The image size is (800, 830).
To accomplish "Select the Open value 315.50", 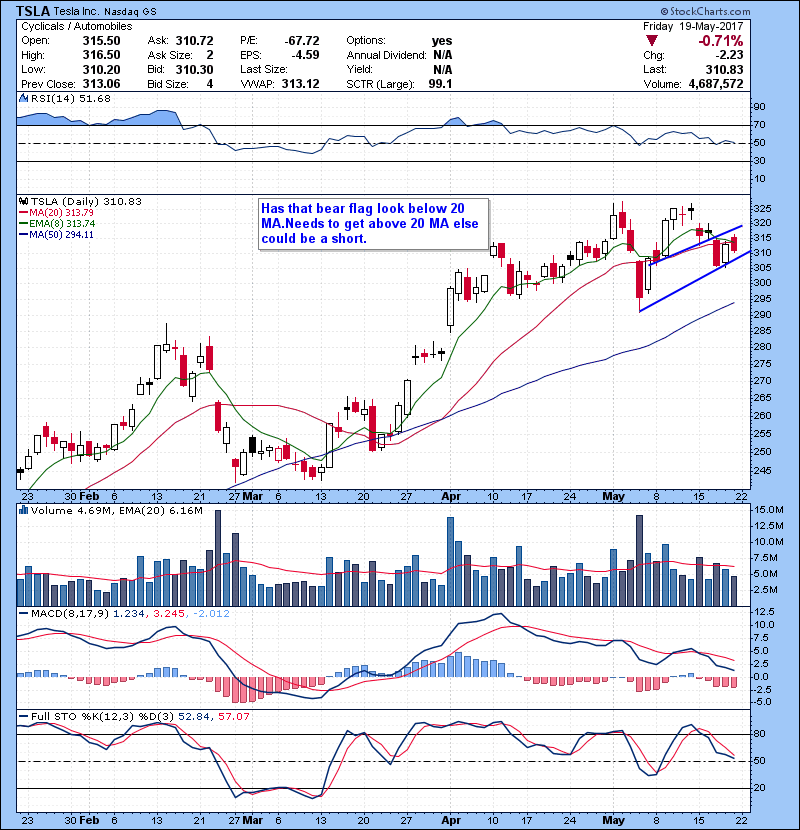I will pos(101,41).
